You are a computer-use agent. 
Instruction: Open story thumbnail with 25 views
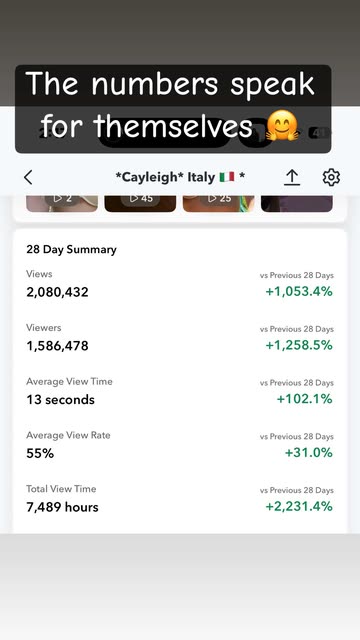pos(218,203)
